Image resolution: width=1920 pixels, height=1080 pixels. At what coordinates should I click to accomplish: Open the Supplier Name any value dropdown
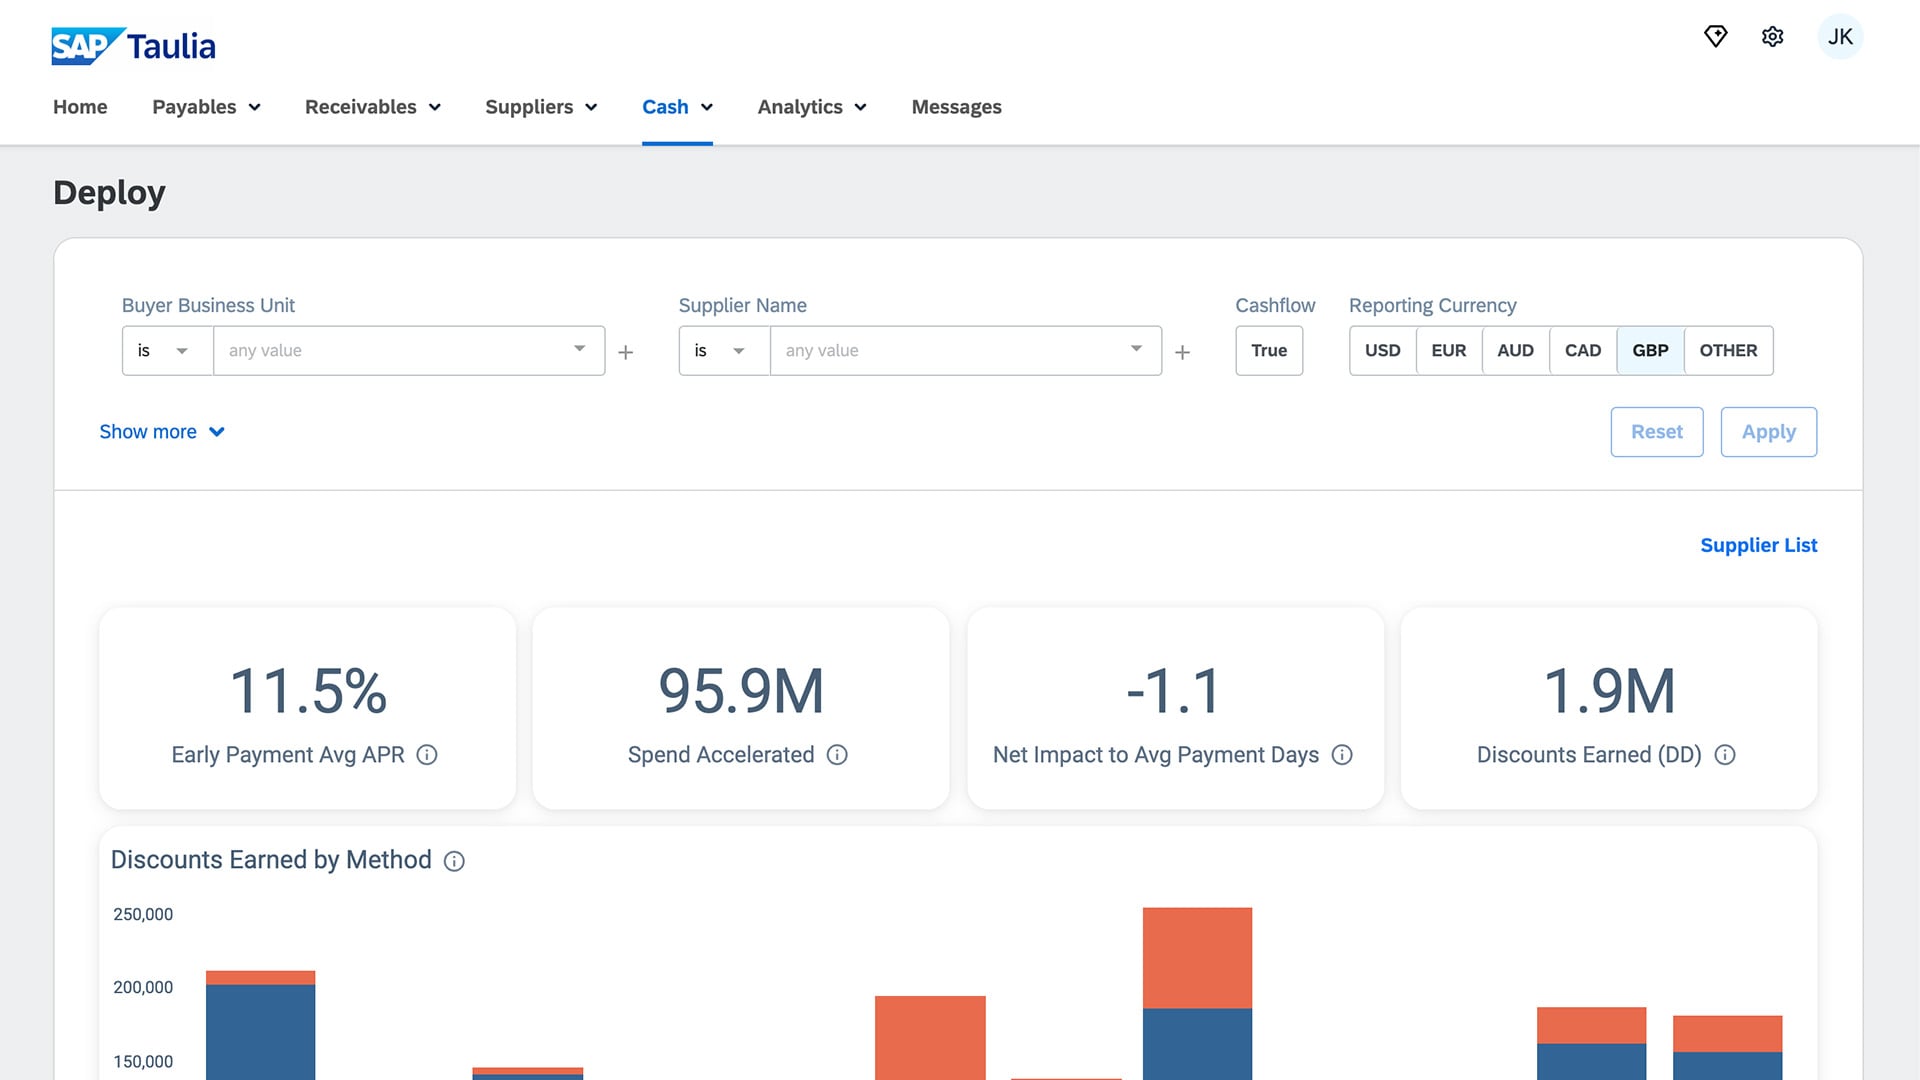point(965,351)
